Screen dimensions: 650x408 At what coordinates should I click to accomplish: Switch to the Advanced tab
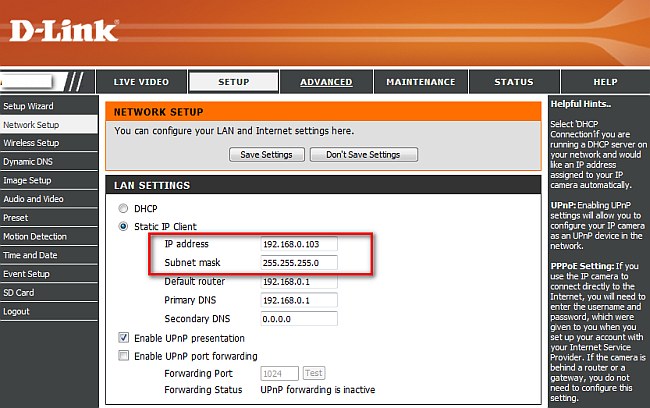326,82
